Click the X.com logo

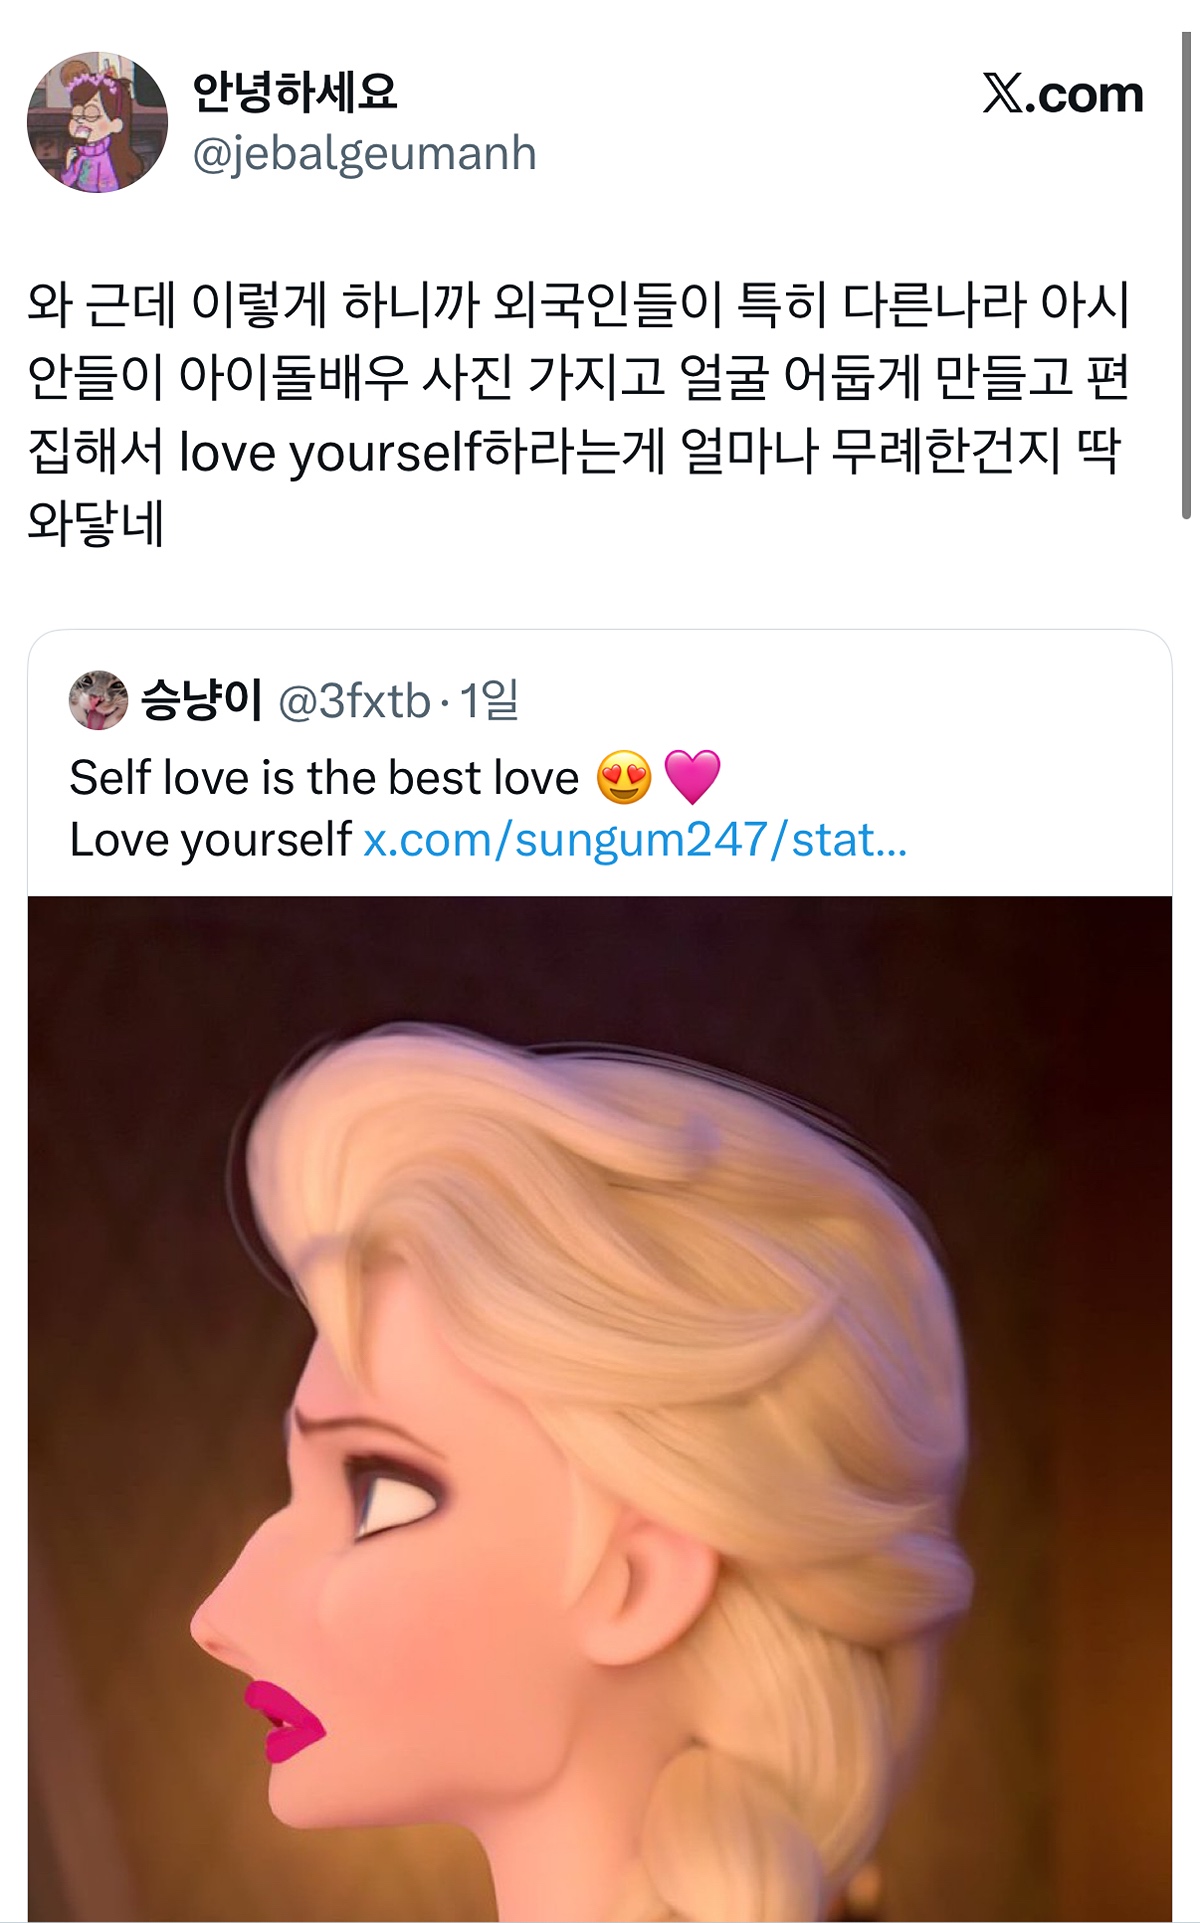(1062, 94)
